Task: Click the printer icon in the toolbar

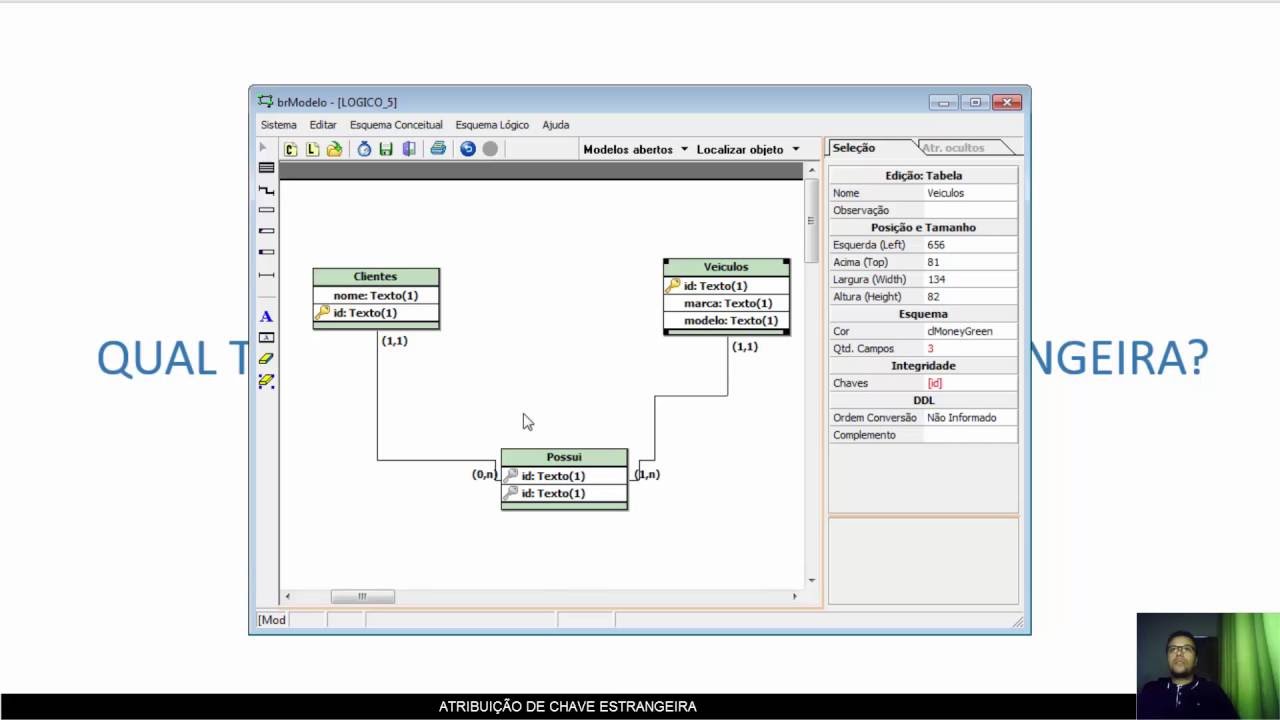Action: pyautogui.click(x=438, y=149)
